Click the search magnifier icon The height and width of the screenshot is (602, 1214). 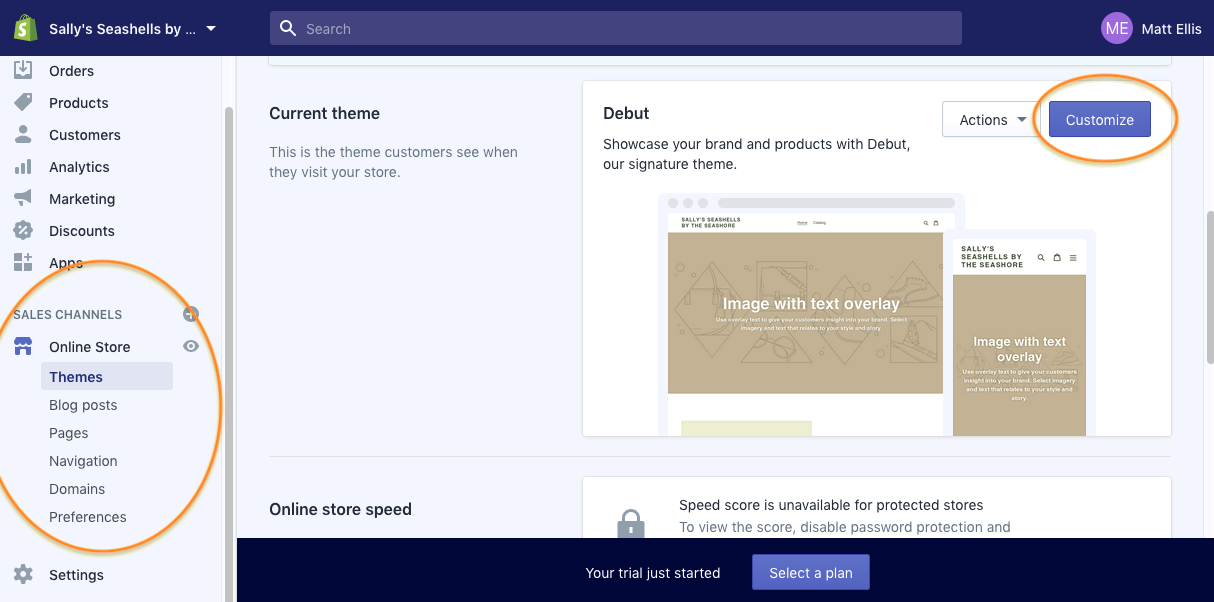point(288,28)
